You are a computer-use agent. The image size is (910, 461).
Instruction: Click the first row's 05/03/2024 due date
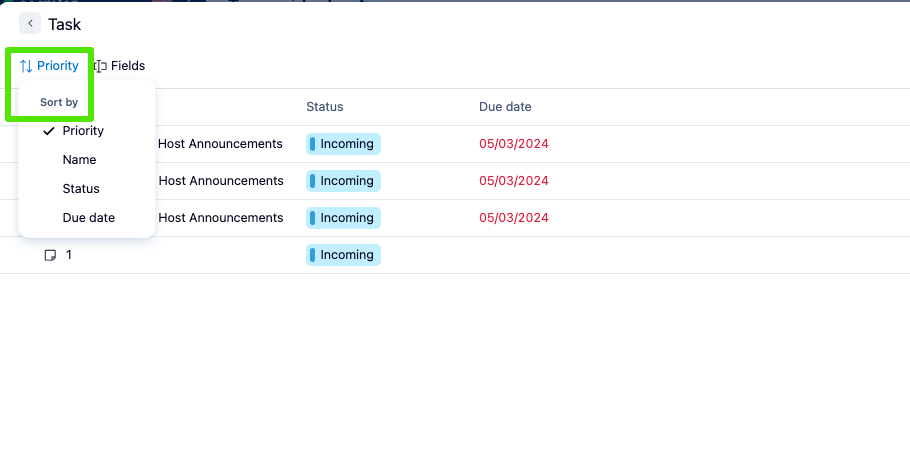[x=514, y=144]
